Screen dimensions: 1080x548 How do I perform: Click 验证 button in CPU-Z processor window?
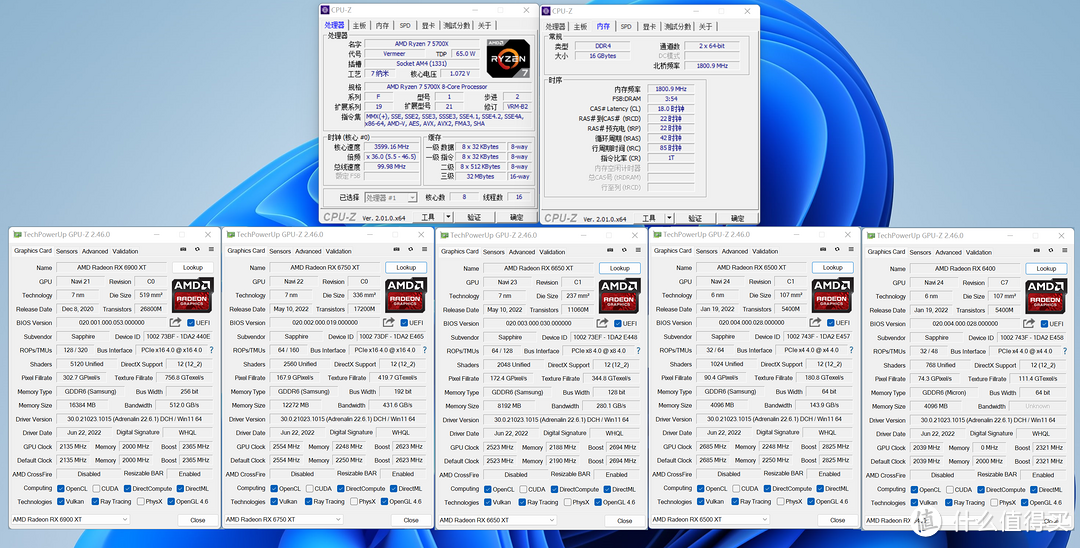click(x=474, y=217)
